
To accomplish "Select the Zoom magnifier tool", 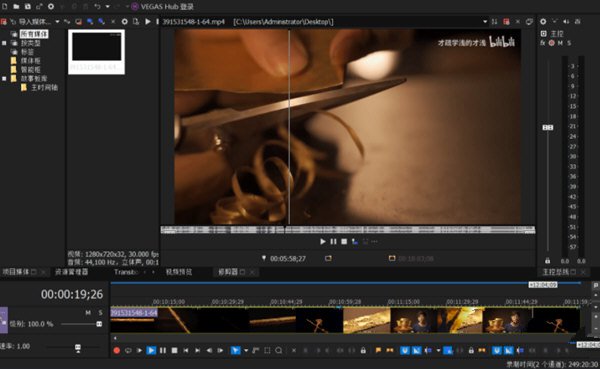I will tap(279, 350).
